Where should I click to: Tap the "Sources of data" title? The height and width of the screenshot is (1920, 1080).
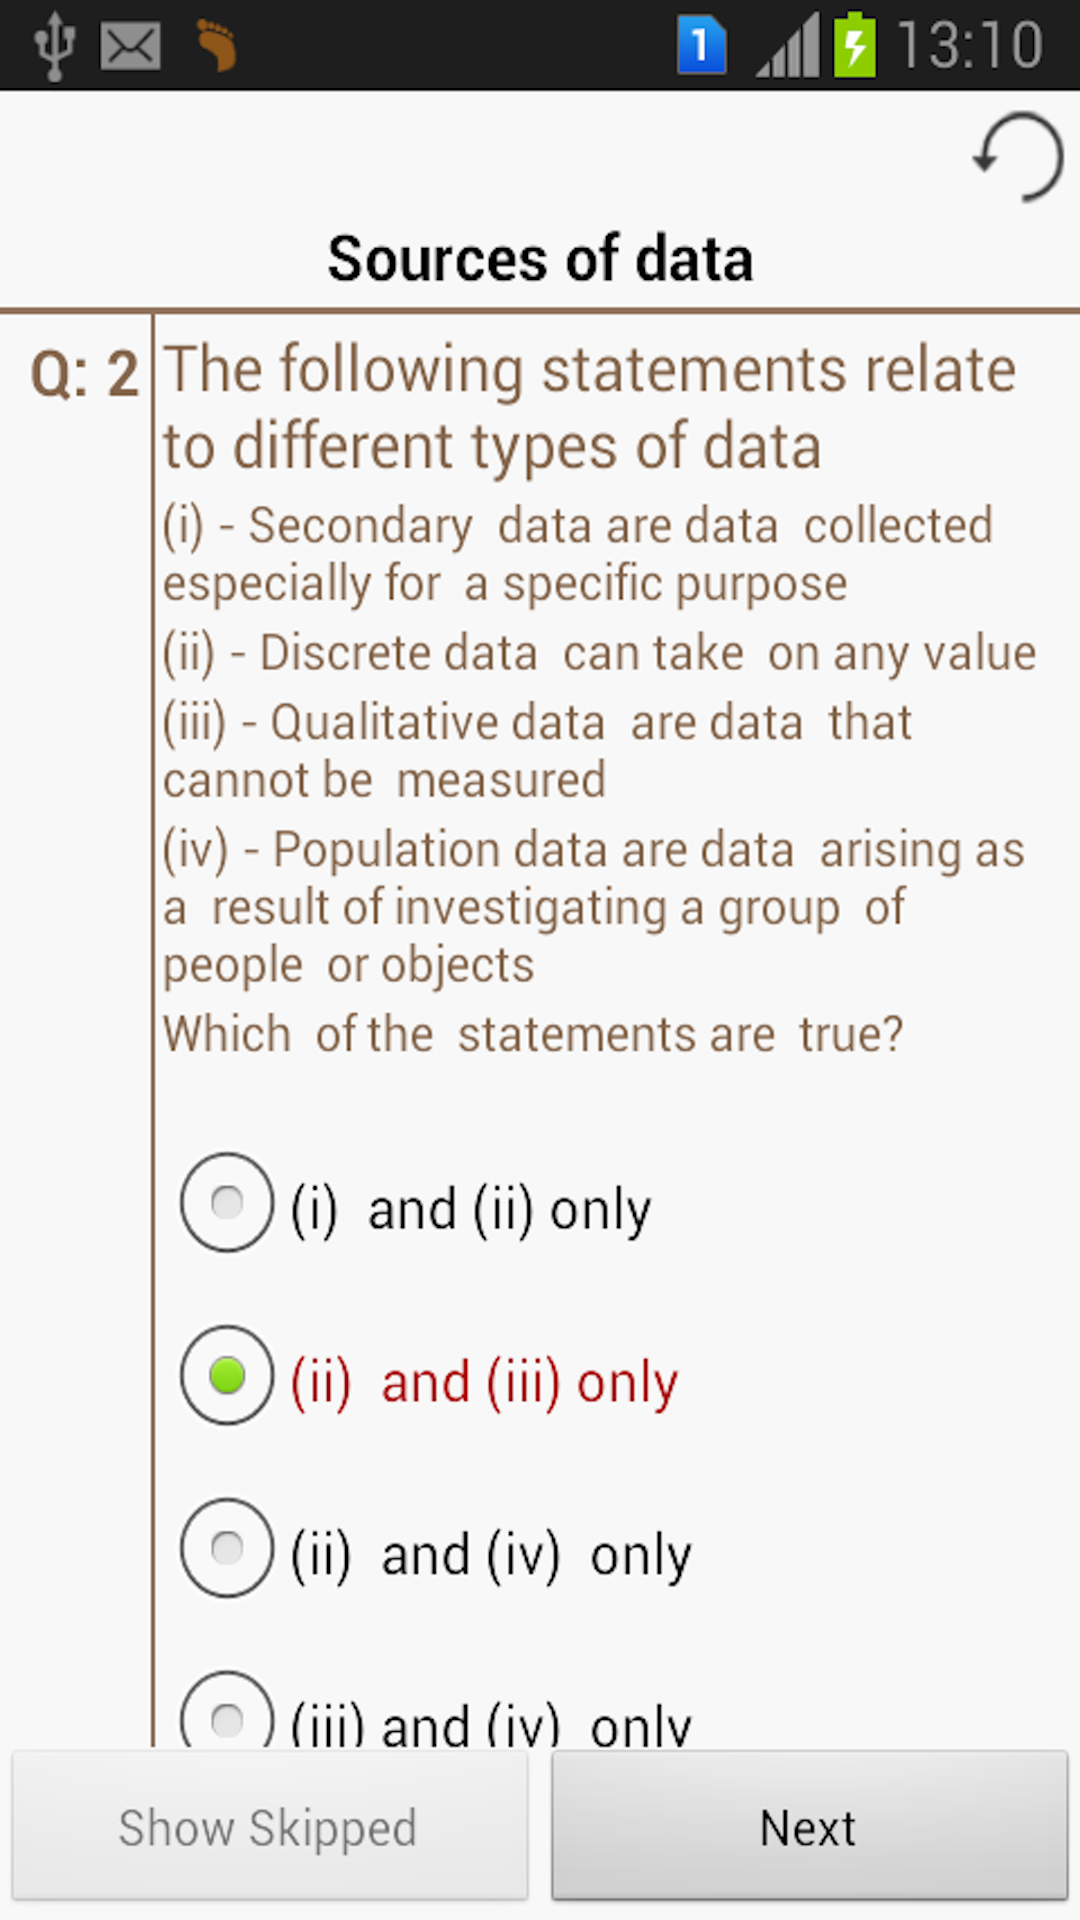pos(540,259)
